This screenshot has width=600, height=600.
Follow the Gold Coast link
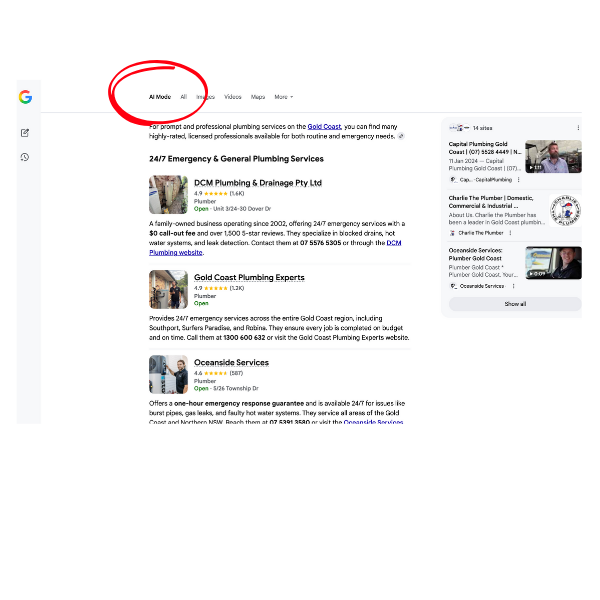pyautogui.click(x=324, y=127)
